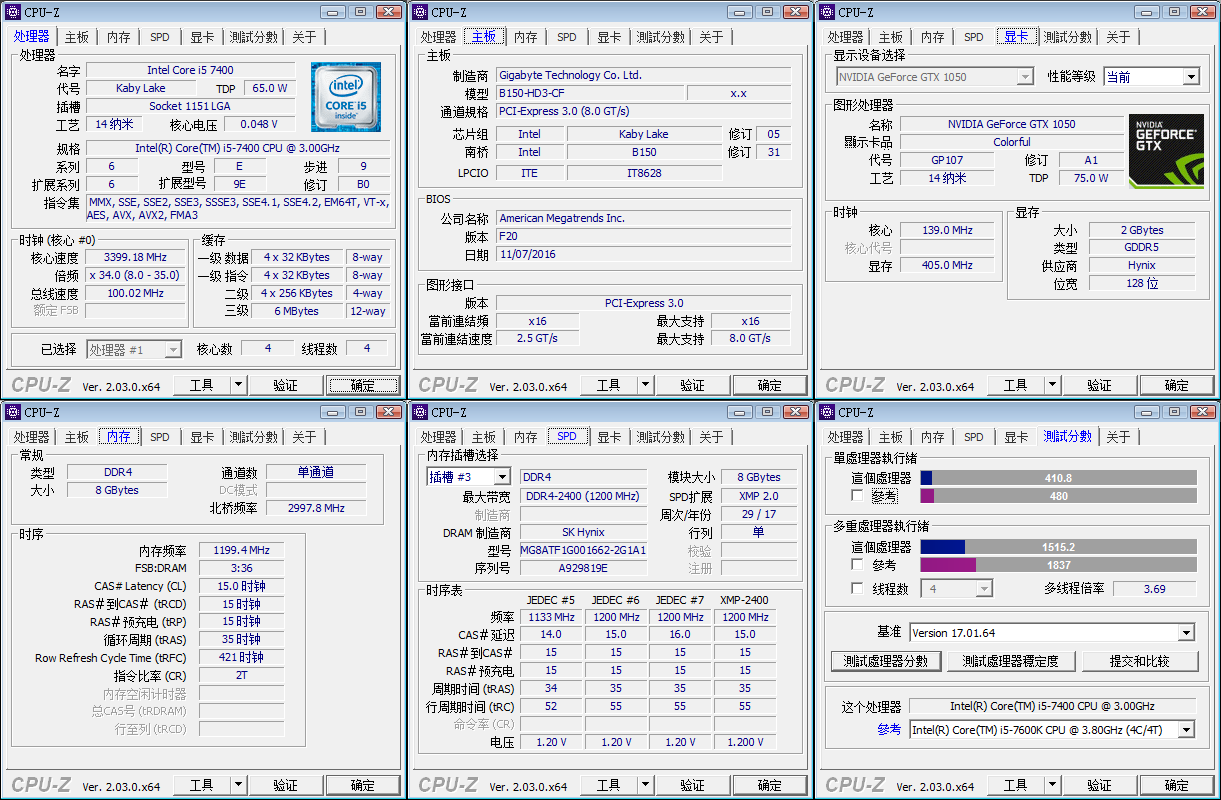Click the 总线速度 value 100.02 MHz

point(135,293)
